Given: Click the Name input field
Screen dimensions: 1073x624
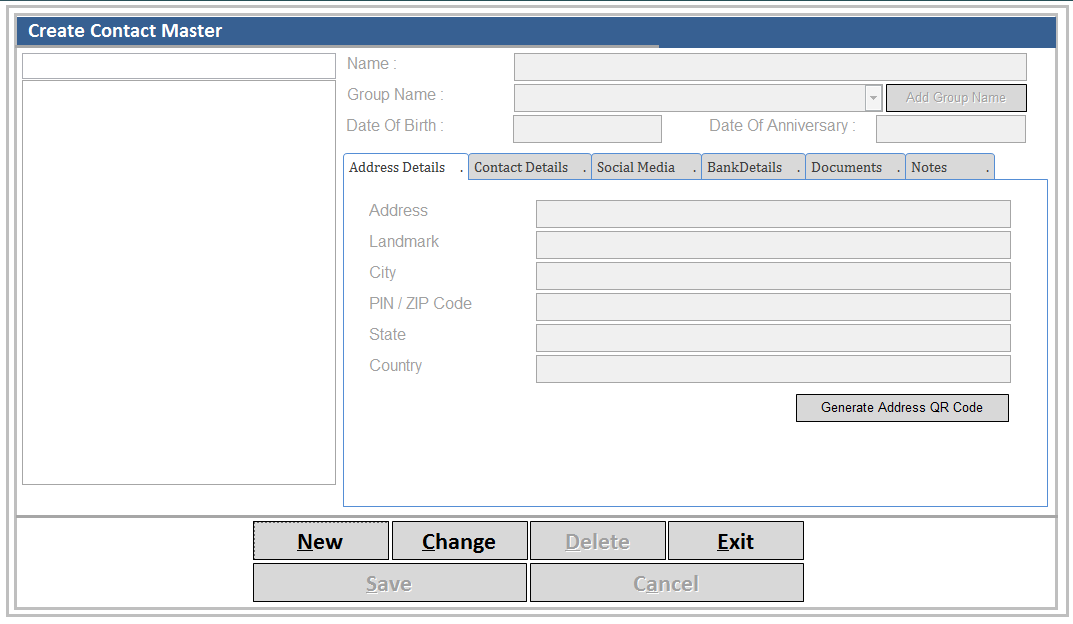Looking at the screenshot, I should point(769,67).
